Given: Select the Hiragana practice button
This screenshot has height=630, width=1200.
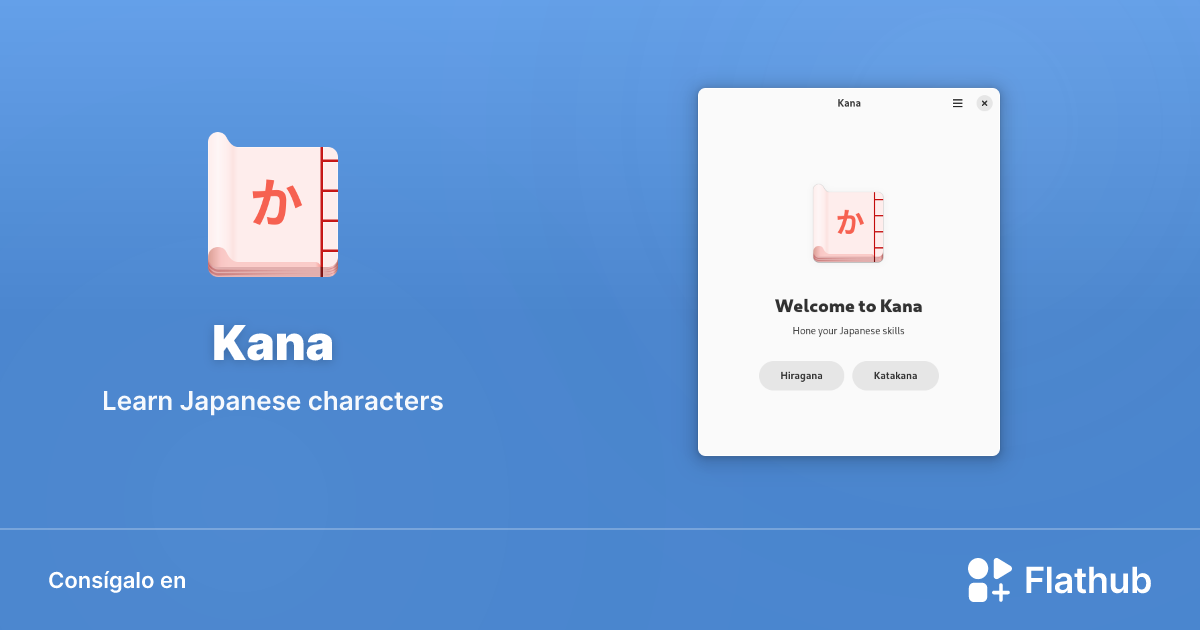Looking at the screenshot, I should coord(801,376).
